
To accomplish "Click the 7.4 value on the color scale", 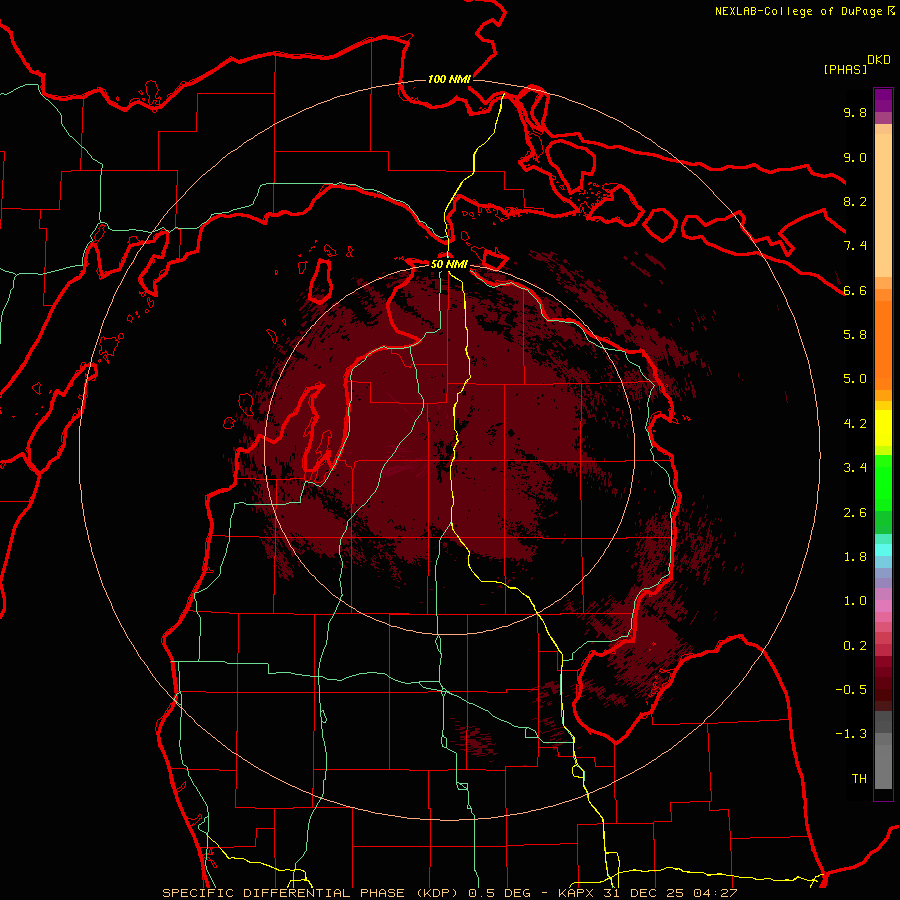I will 855,246.
